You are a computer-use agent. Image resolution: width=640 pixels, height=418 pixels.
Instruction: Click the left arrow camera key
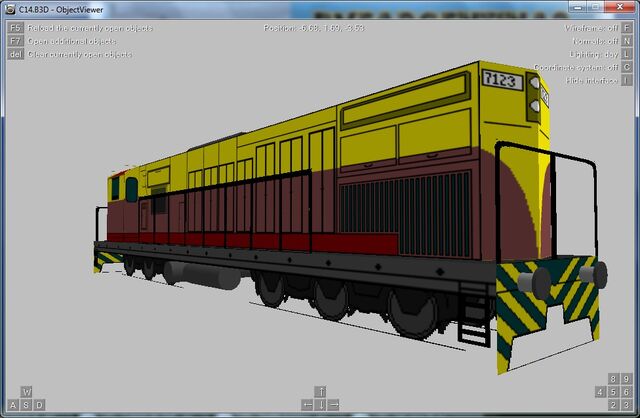[x=307, y=405]
